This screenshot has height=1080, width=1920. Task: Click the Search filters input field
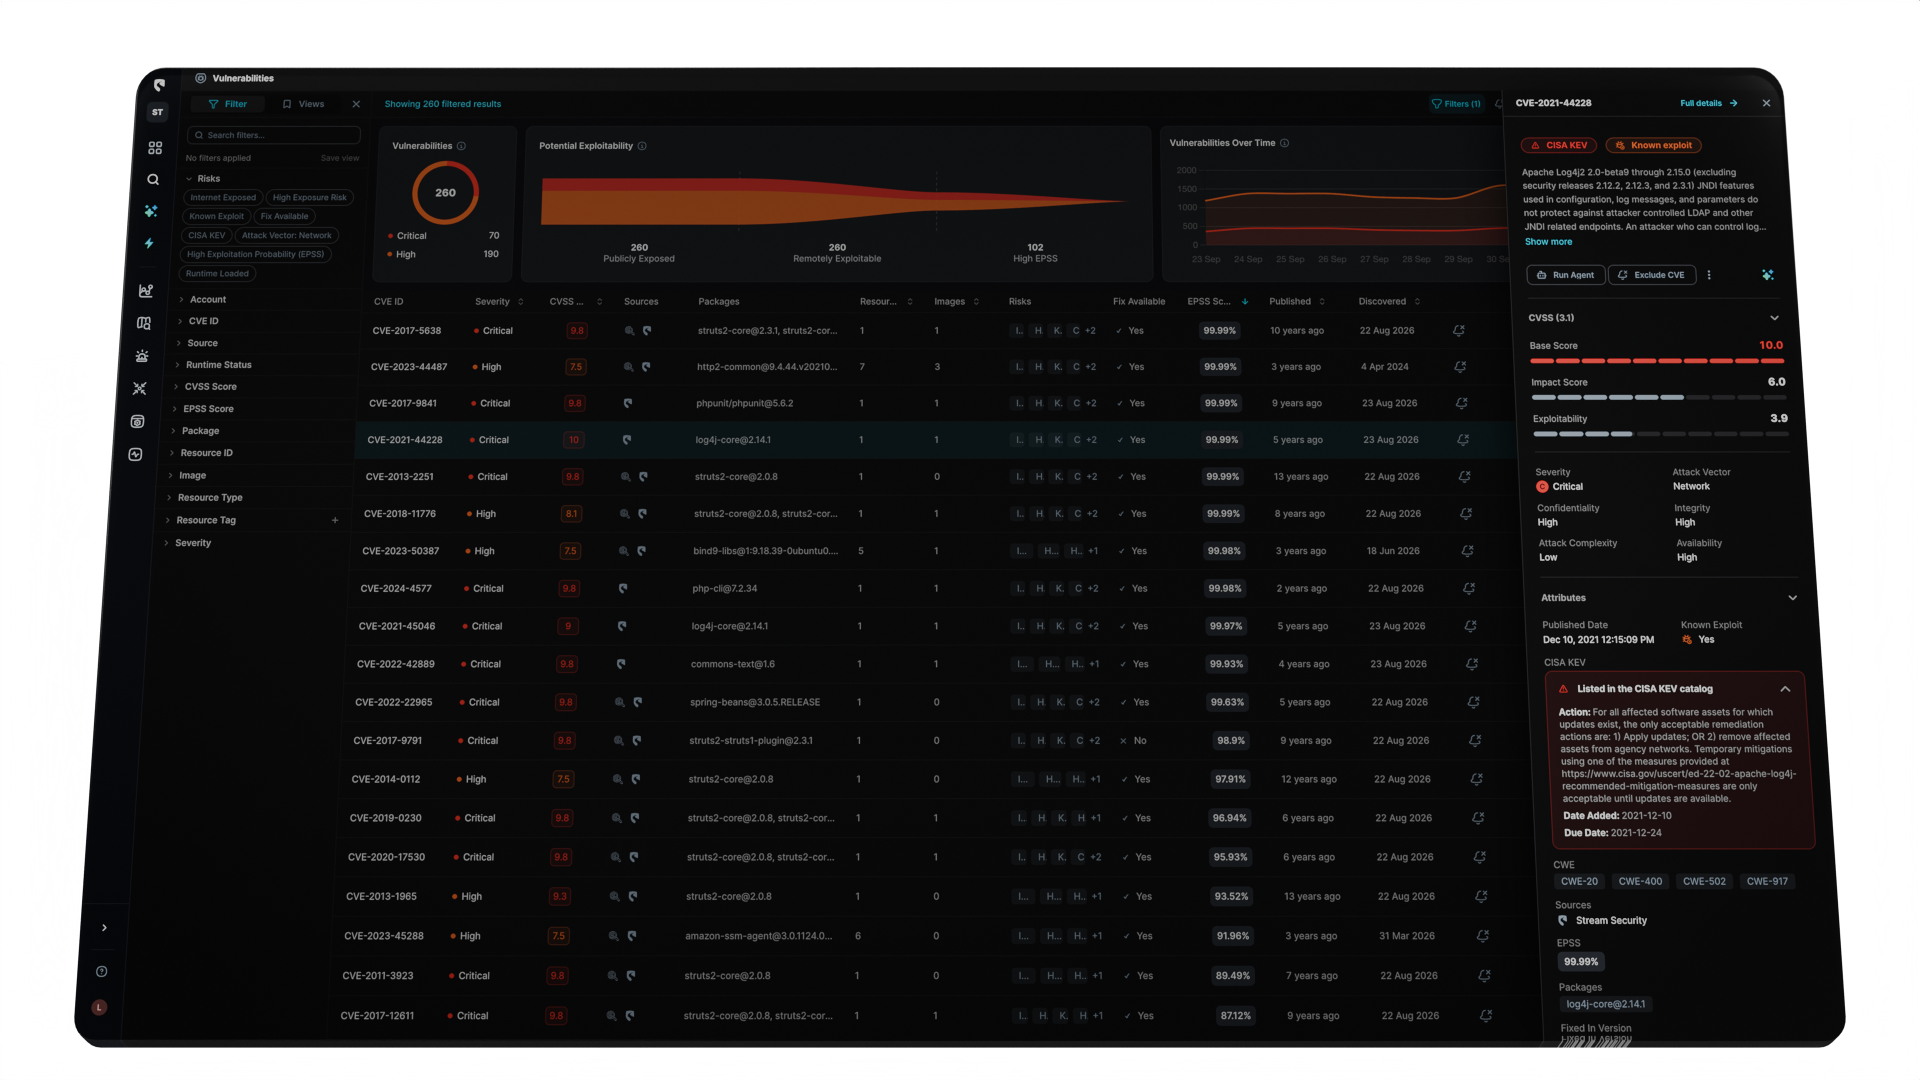[274, 135]
